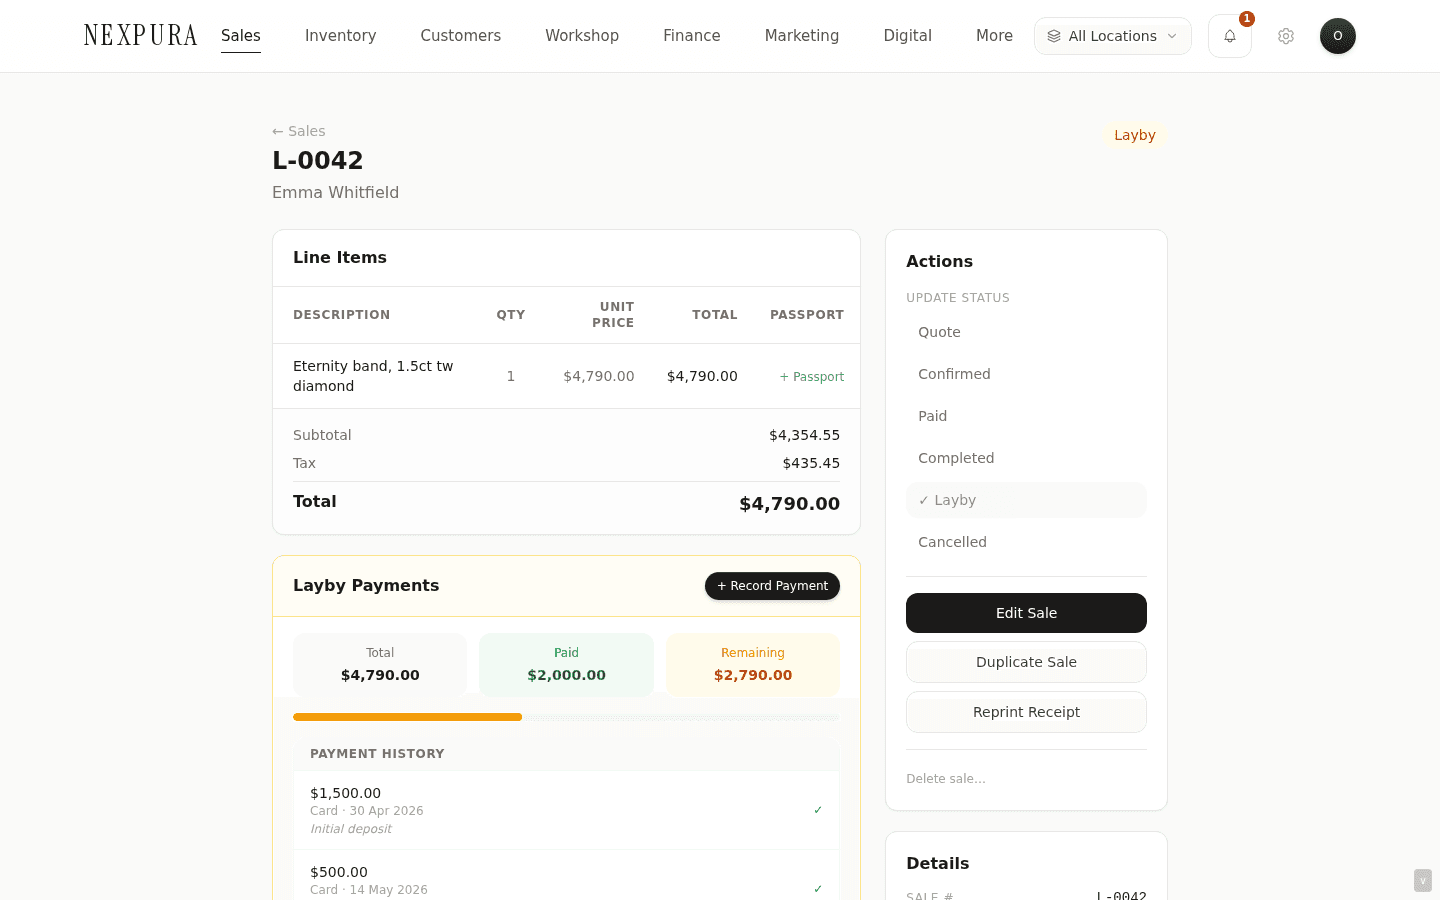This screenshot has width=1440, height=900.
Task: Click the Edit Sale button
Action: point(1026,613)
